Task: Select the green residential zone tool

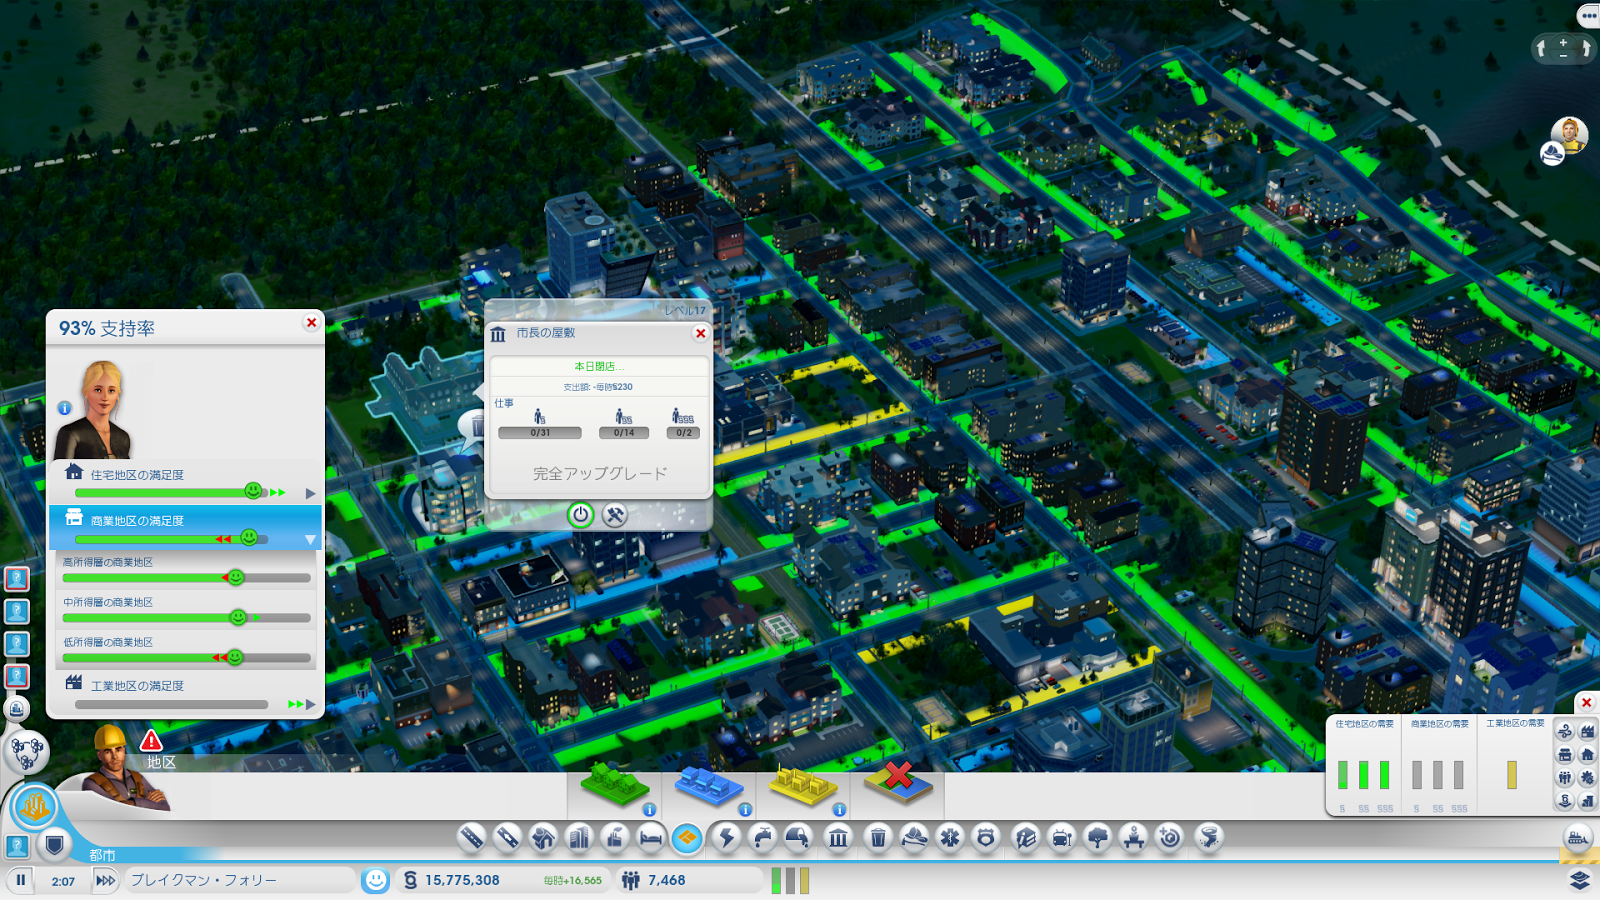Action: pos(615,785)
